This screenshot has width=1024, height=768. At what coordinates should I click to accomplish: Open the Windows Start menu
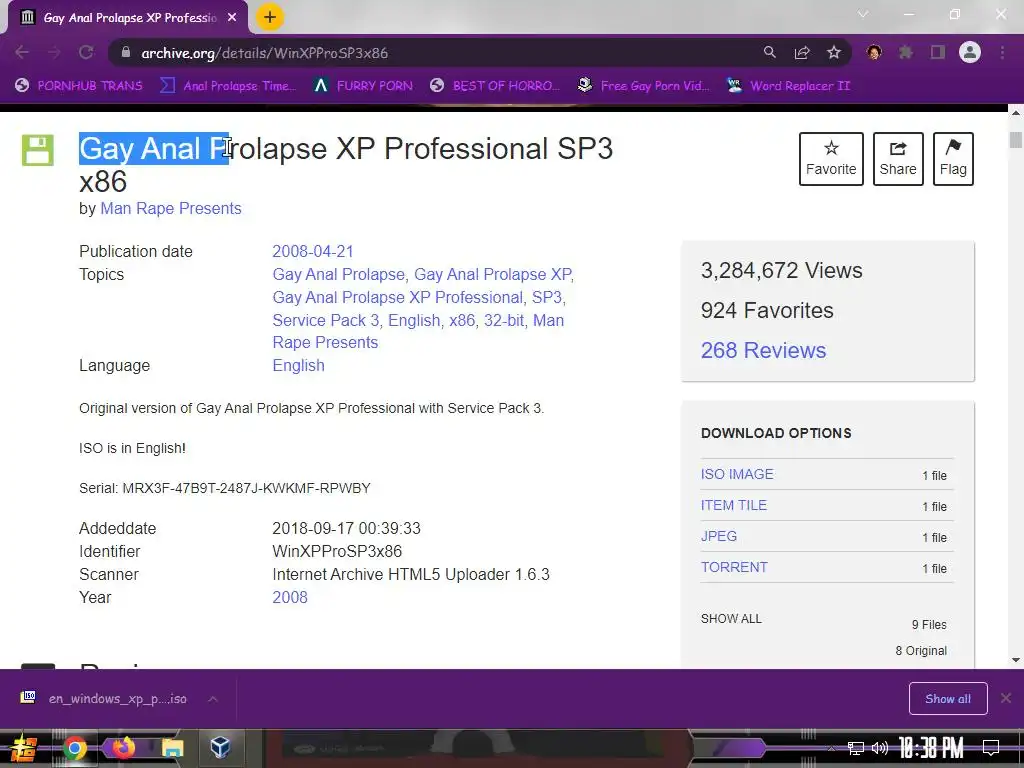point(24,748)
